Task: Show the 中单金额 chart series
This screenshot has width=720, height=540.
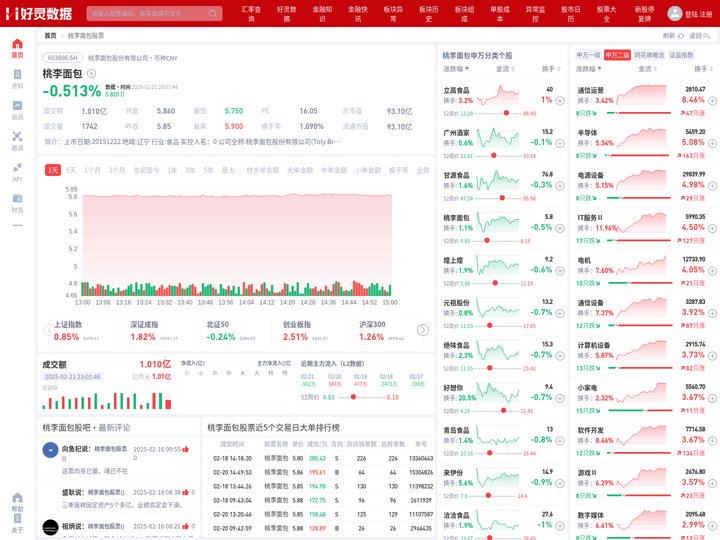Action: [334, 170]
